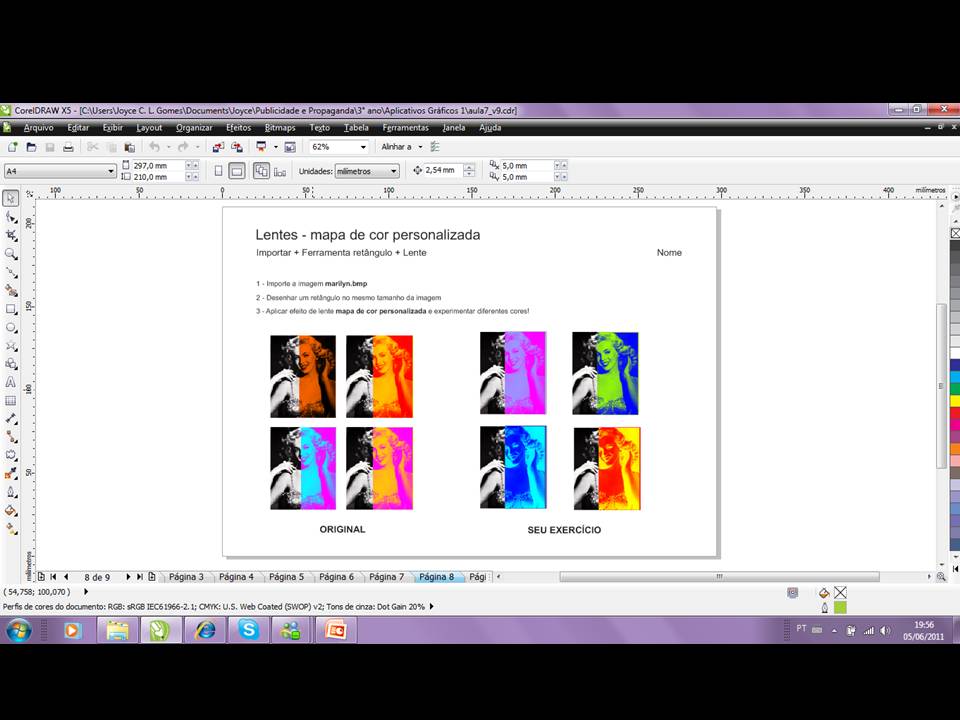Select the Blend interactive tool
The width and height of the screenshot is (960, 720).
pos(11,455)
